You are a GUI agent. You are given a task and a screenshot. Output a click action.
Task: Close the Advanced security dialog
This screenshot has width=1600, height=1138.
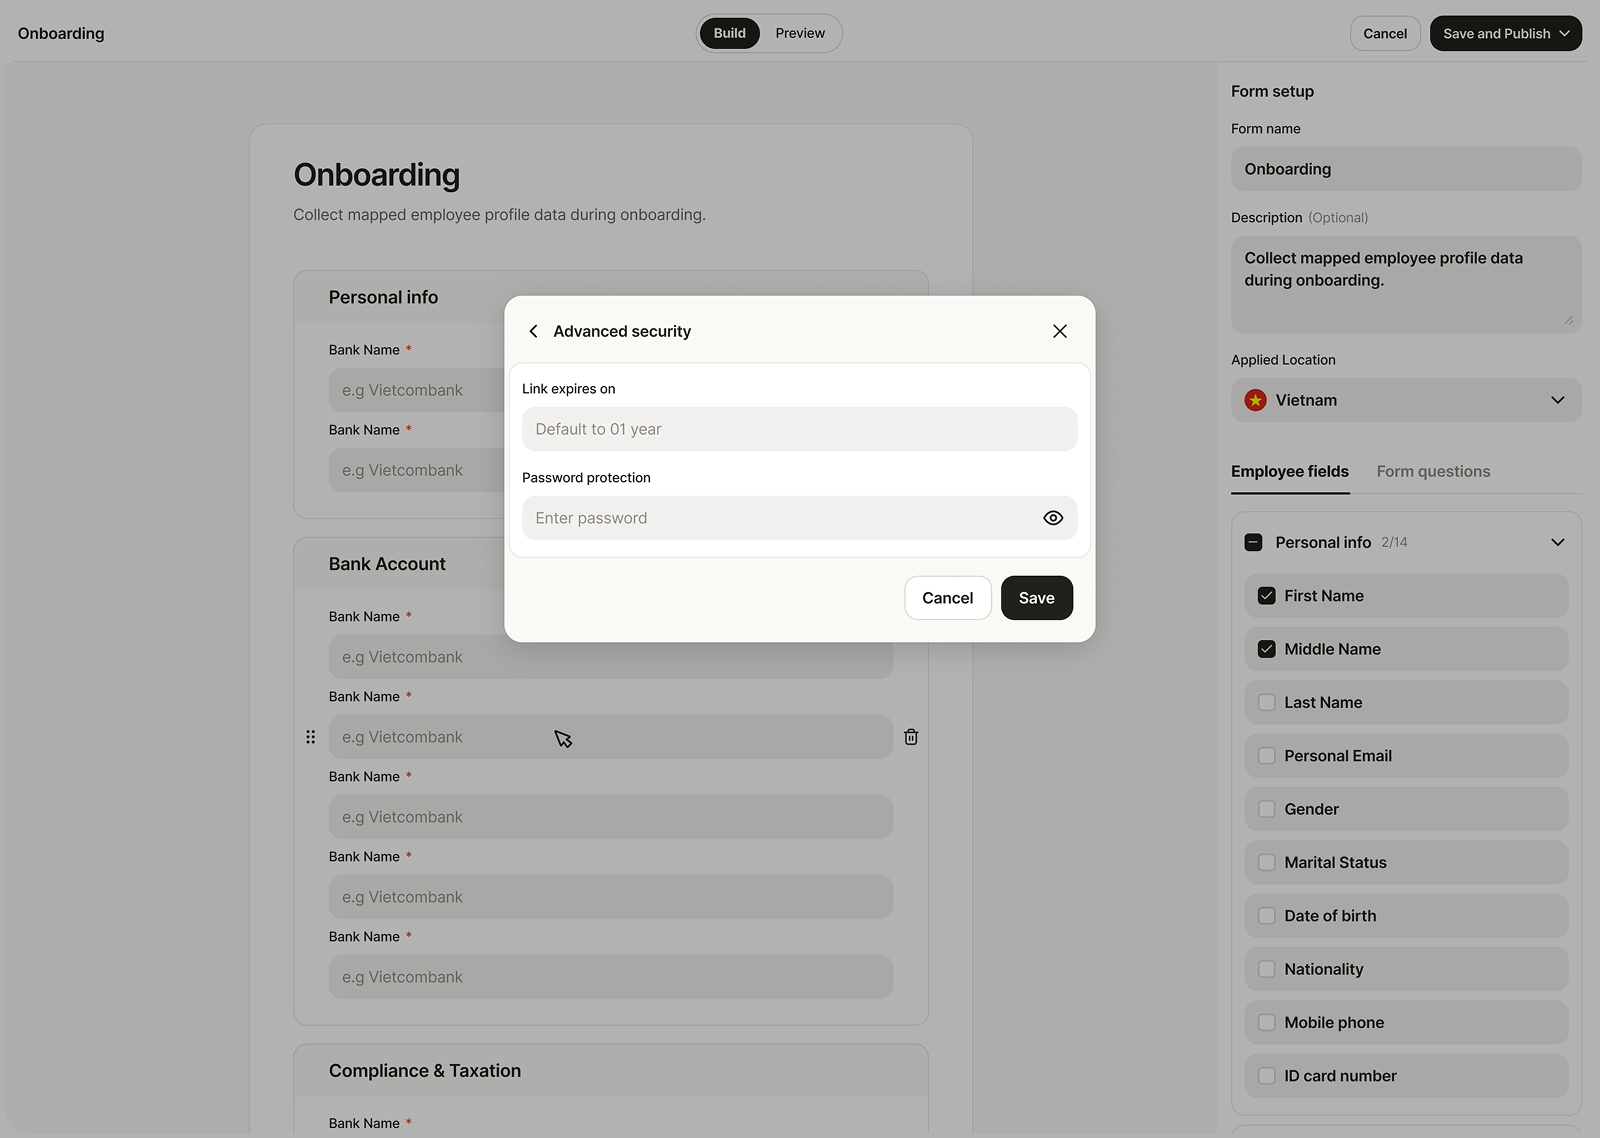[x=1060, y=331]
